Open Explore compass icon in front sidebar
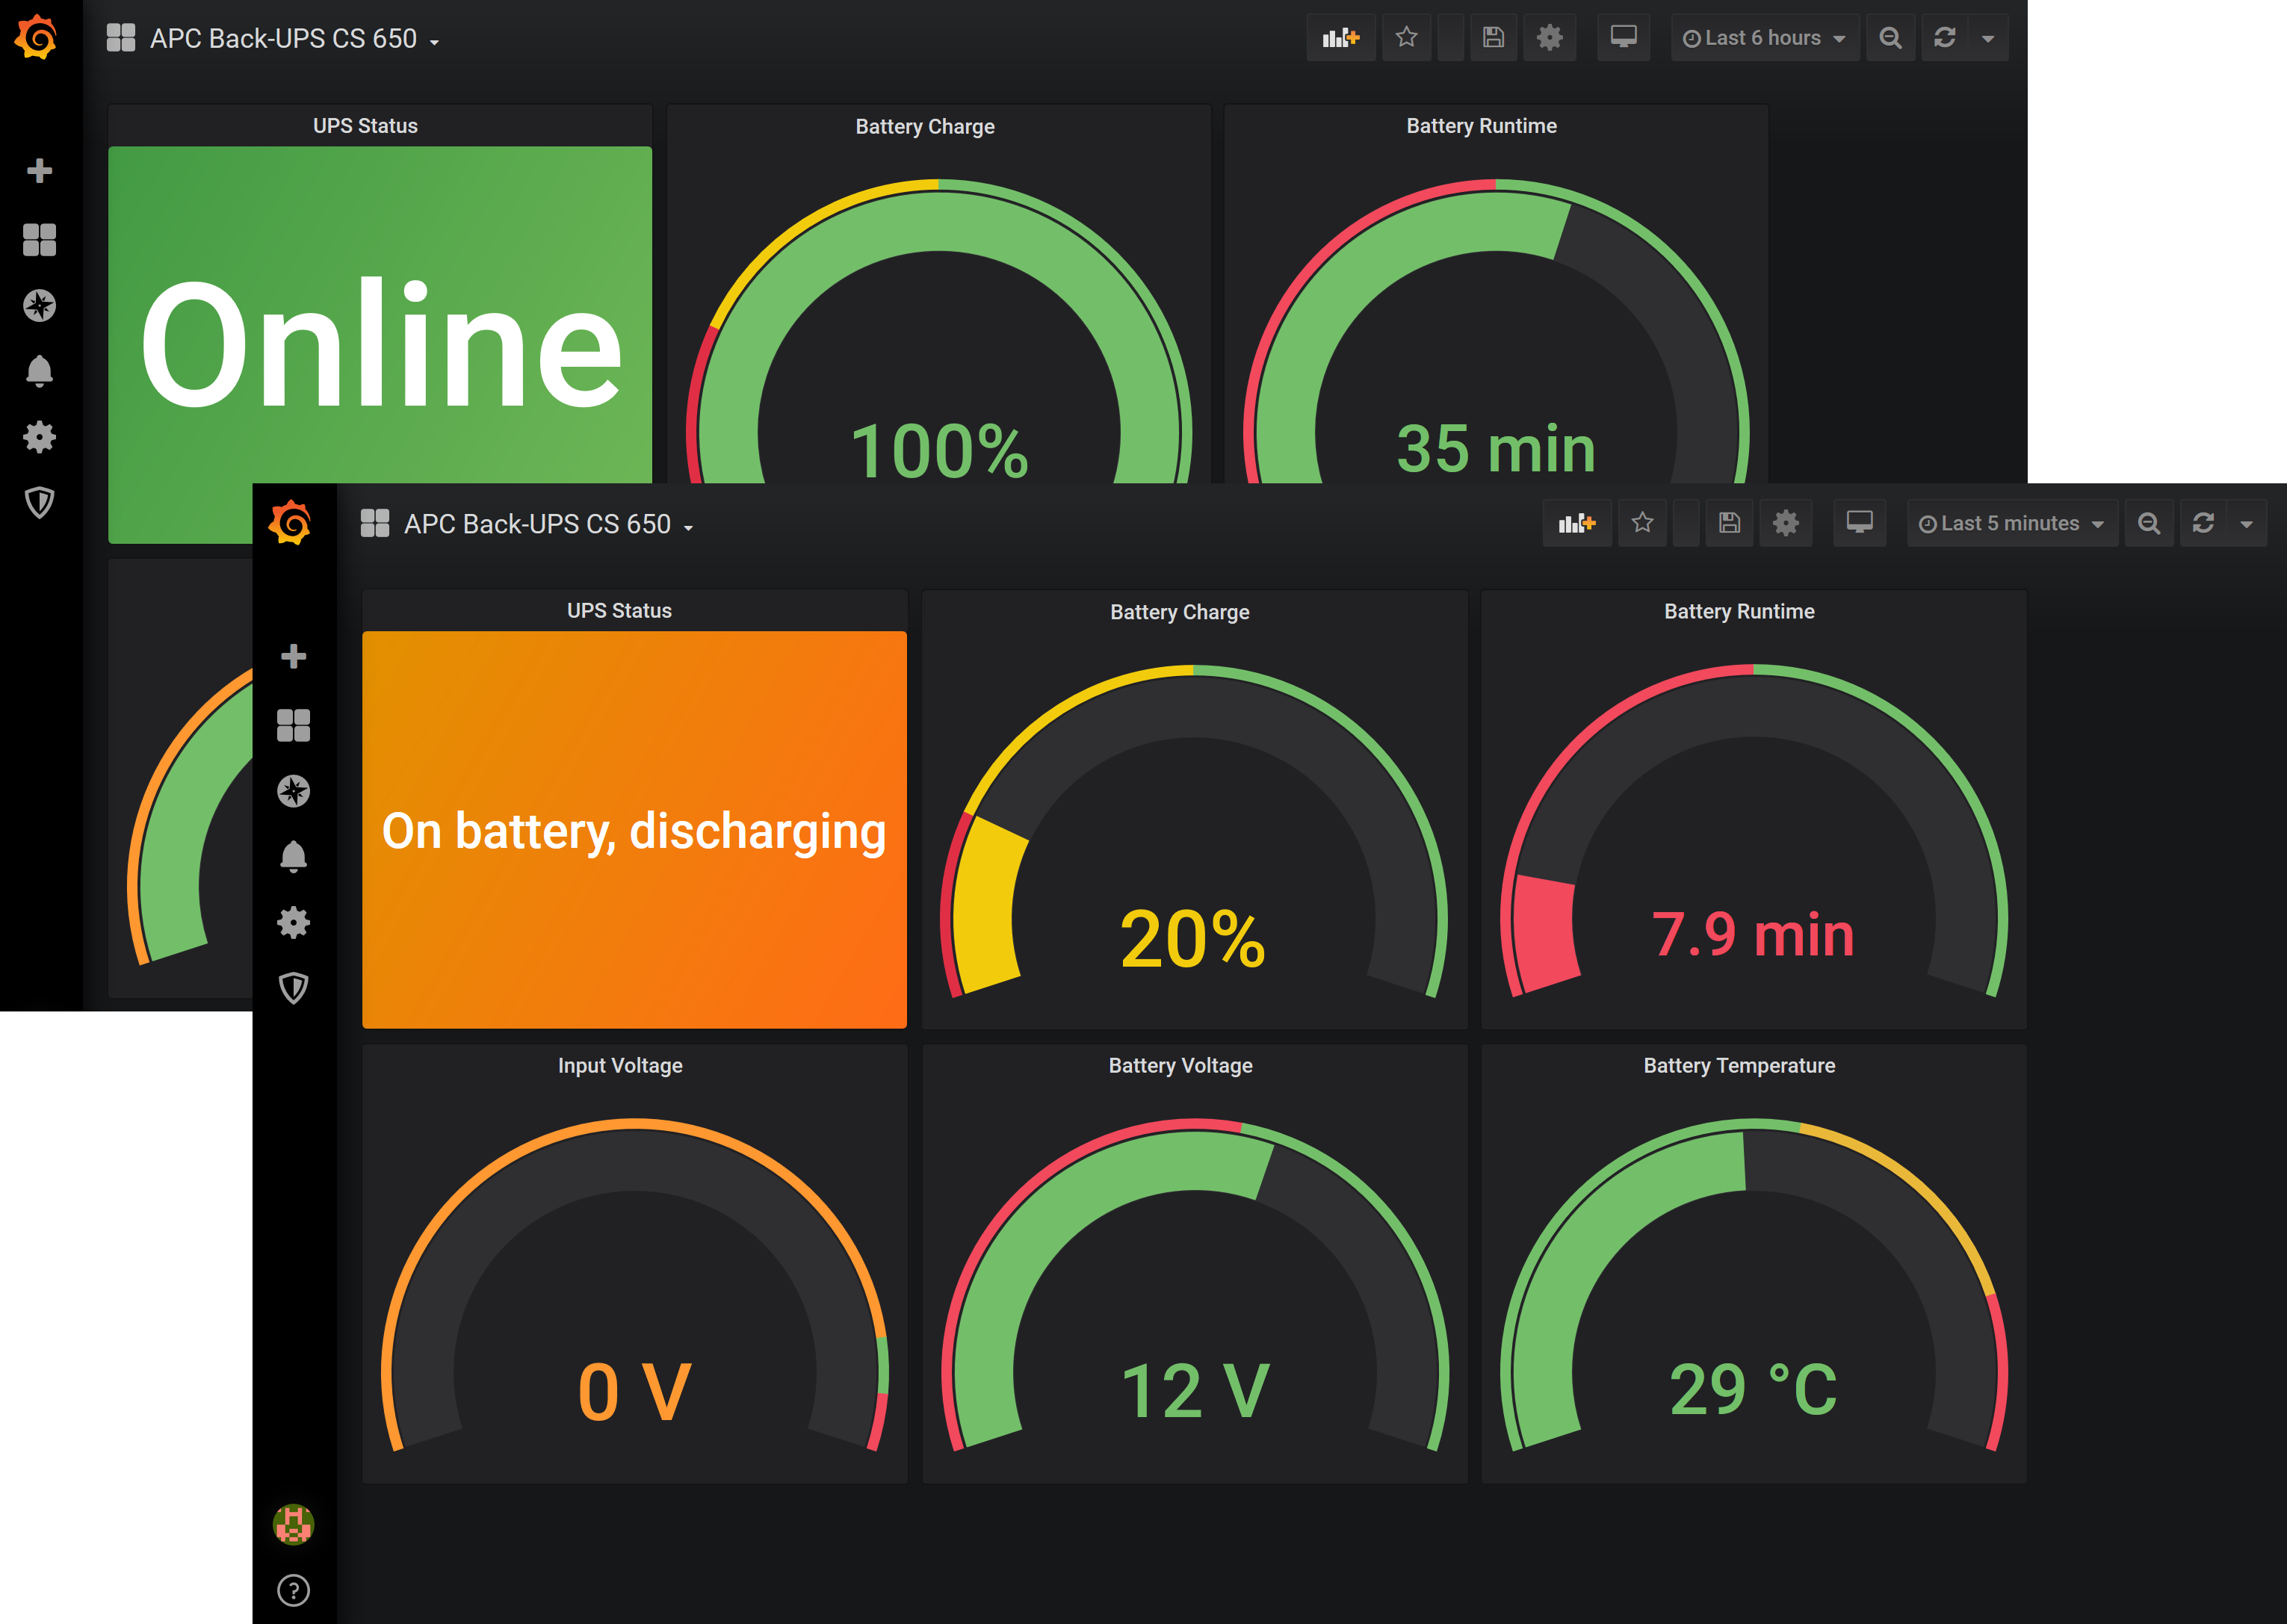Screen dimensions: 2287x1624 293,791
